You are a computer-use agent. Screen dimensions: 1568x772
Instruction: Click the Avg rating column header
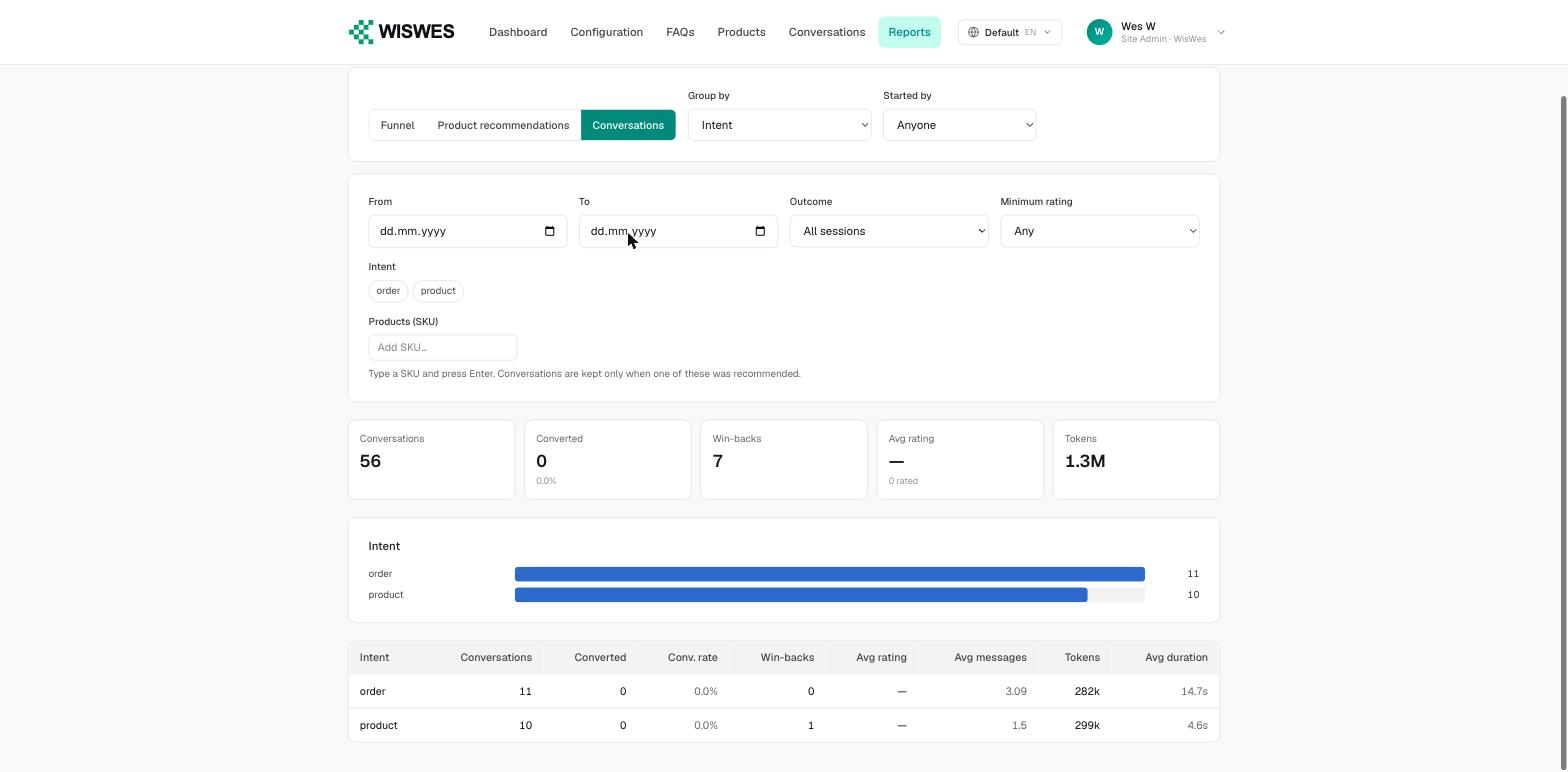tap(881, 657)
